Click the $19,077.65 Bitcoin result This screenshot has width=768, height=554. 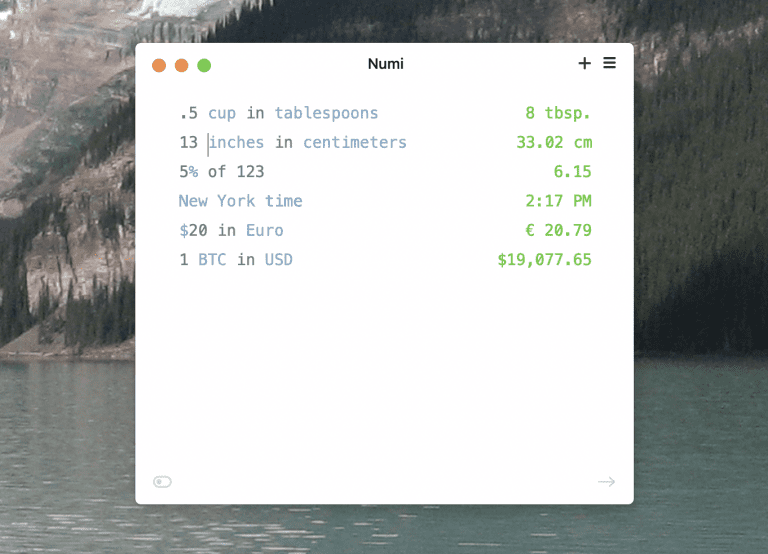coord(544,260)
